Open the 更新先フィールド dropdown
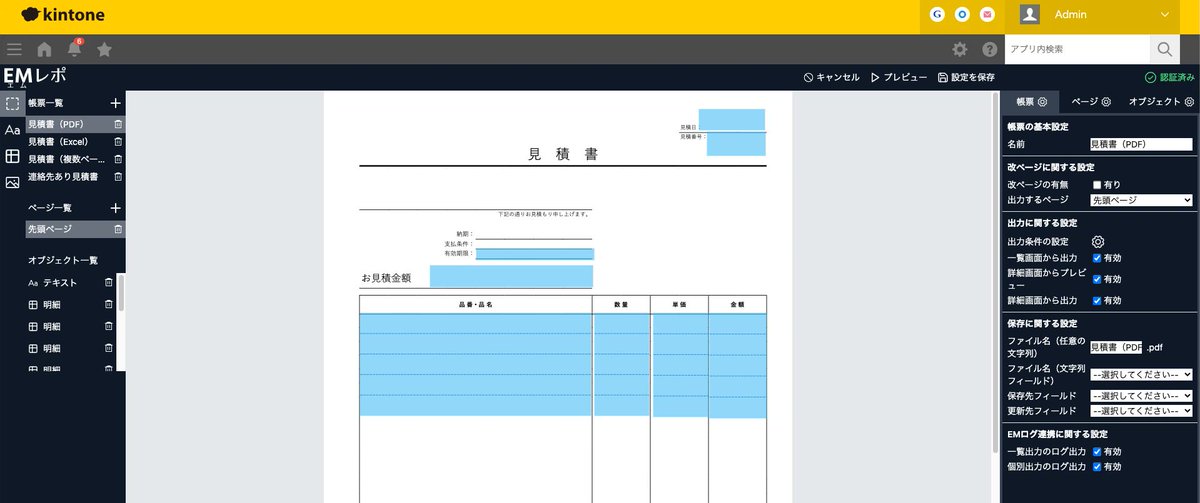The height and width of the screenshot is (503, 1200). [x=1141, y=411]
